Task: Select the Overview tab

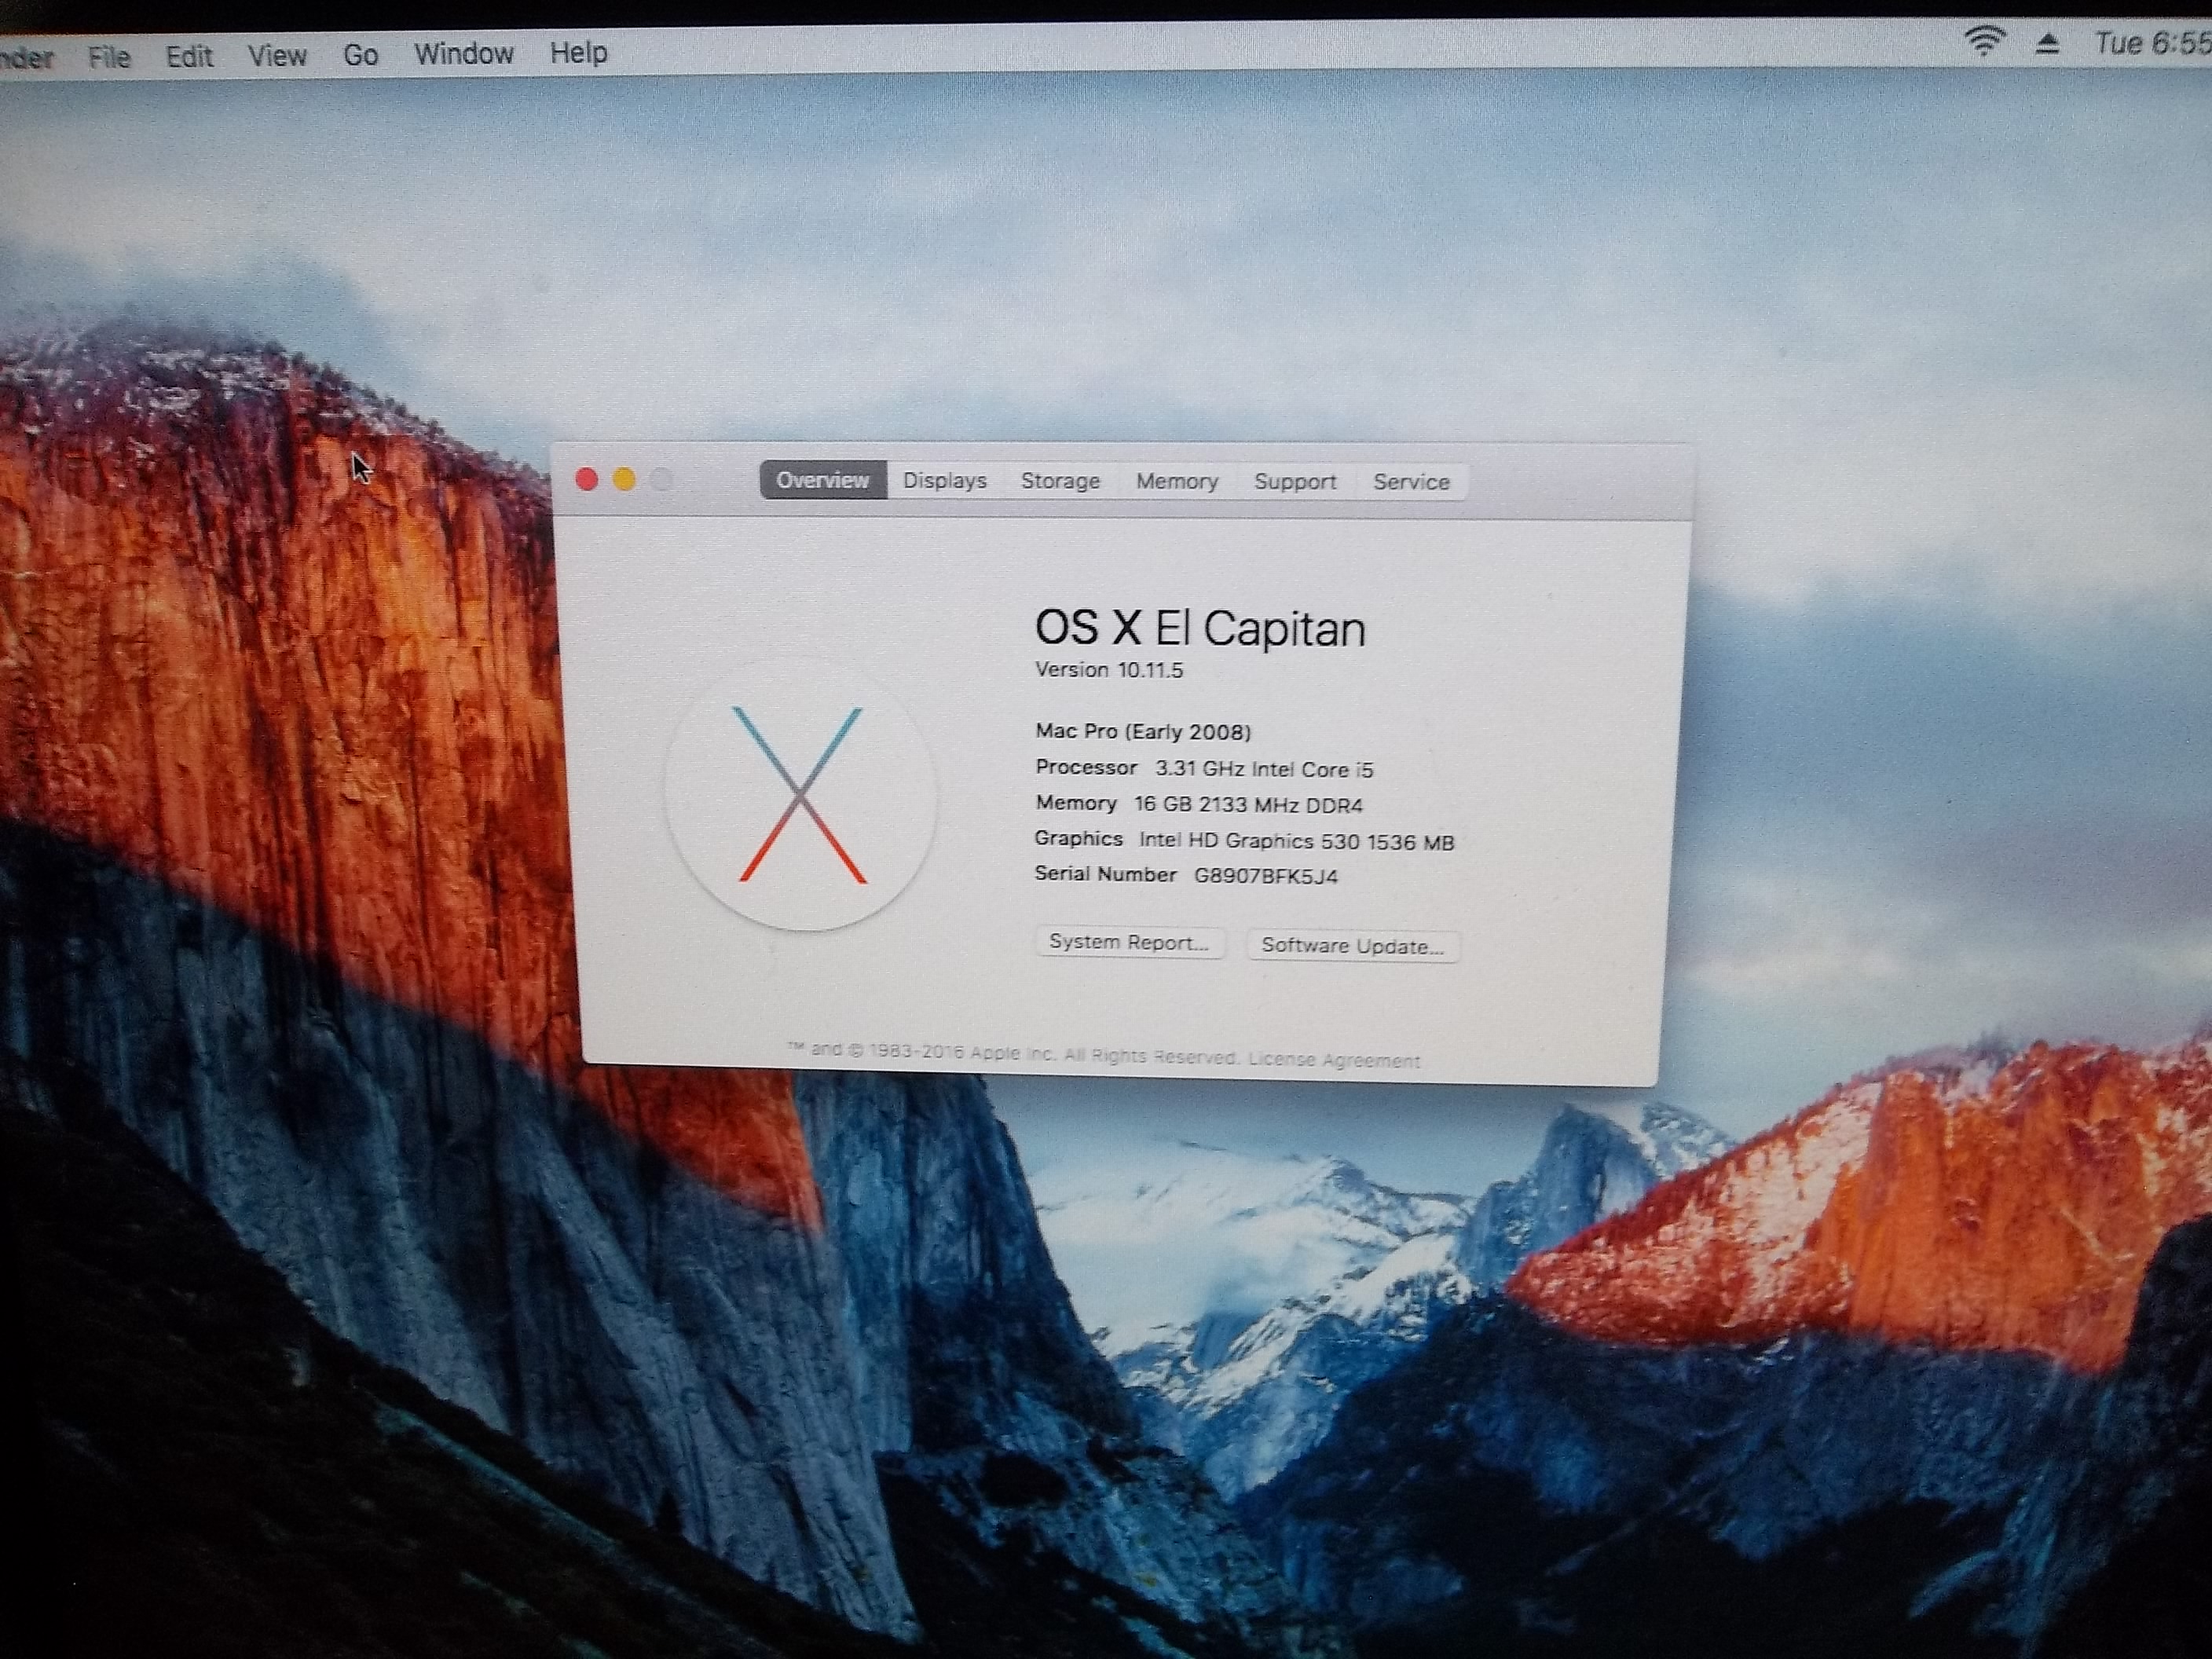Action: (822, 480)
